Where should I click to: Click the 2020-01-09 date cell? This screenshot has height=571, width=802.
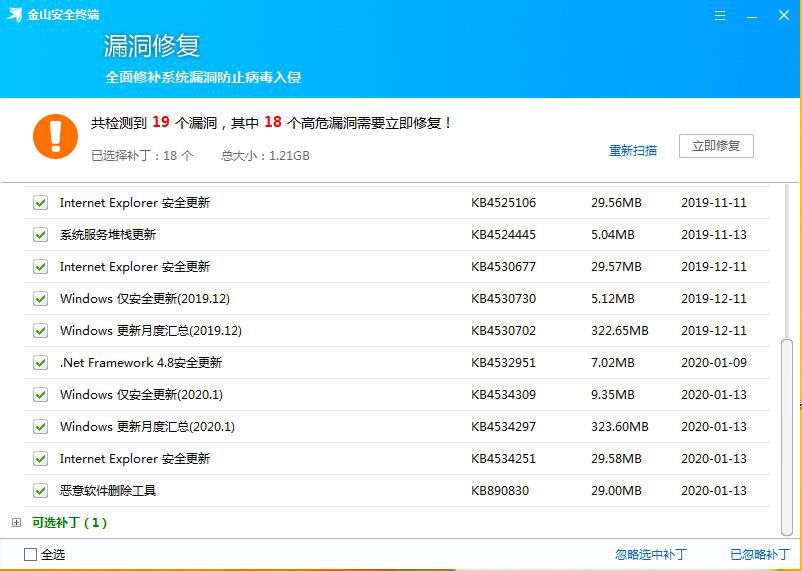(x=714, y=363)
